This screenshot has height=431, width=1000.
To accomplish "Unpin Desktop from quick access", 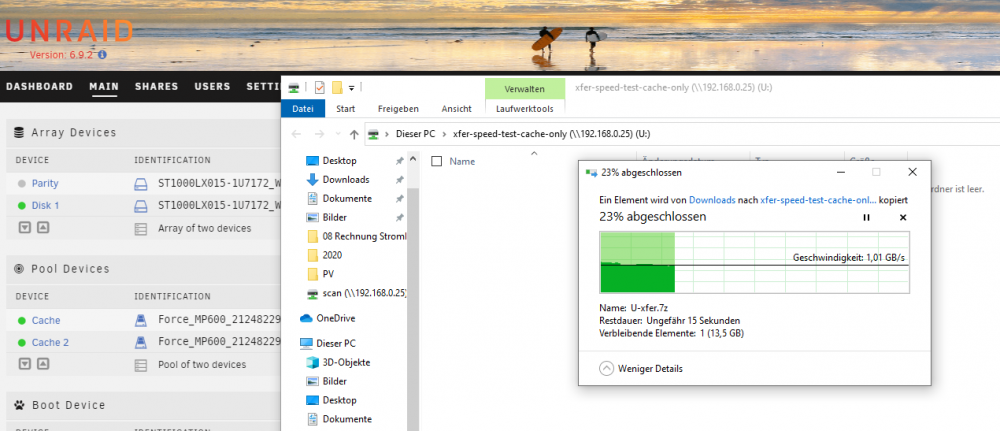I will [399, 161].
